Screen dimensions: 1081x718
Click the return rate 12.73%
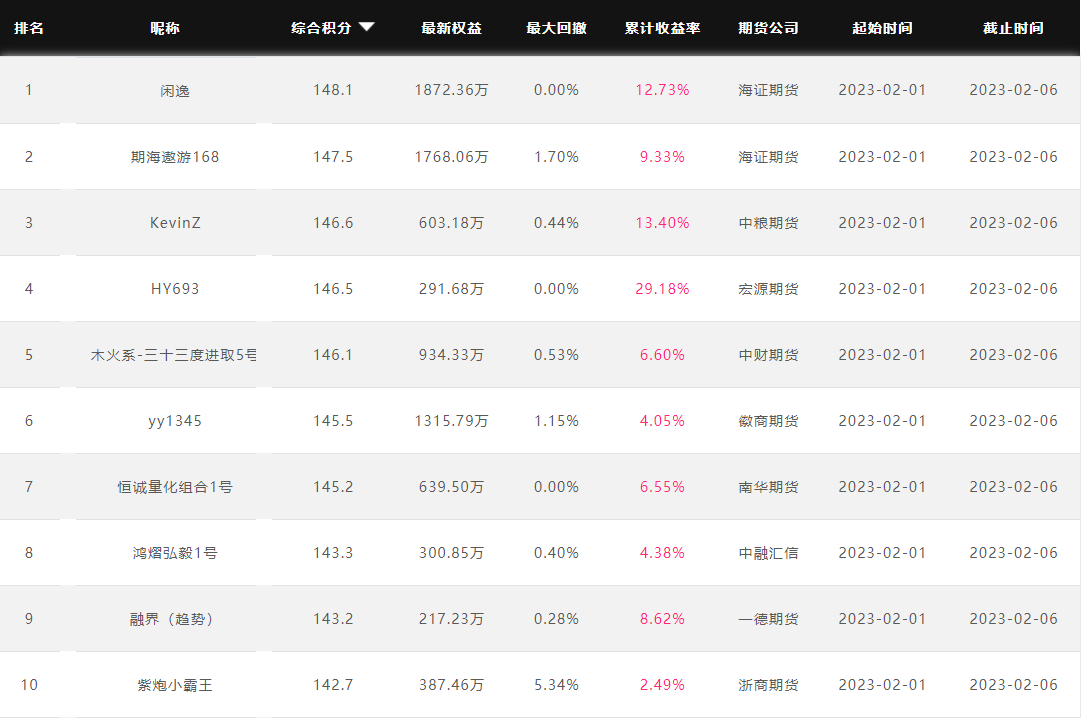point(663,90)
